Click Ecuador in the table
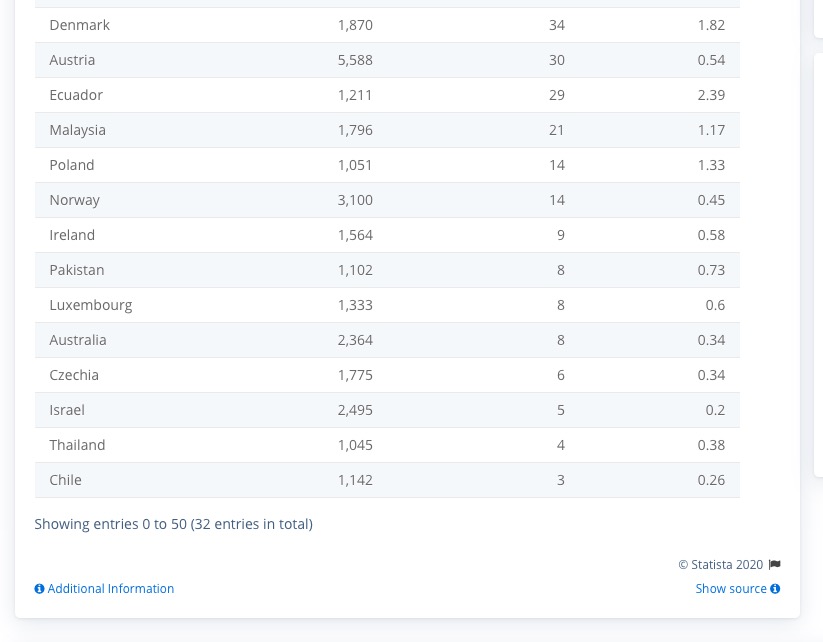The height and width of the screenshot is (642, 823). pos(76,95)
